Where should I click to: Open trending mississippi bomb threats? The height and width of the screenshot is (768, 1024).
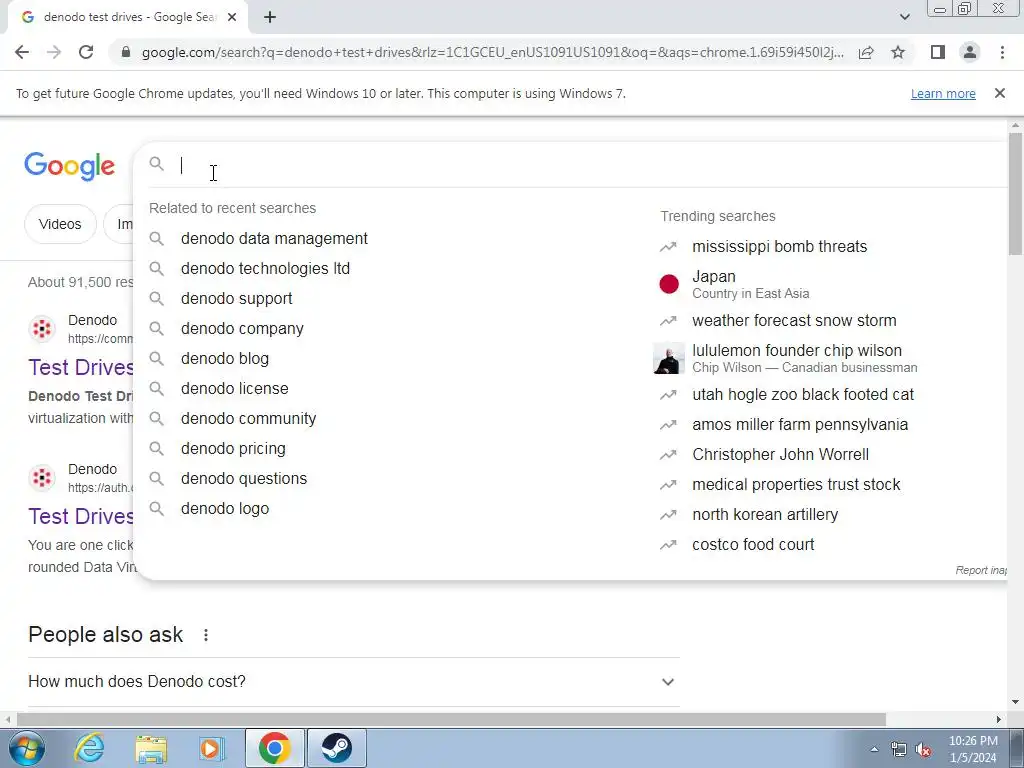[x=780, y=246]
